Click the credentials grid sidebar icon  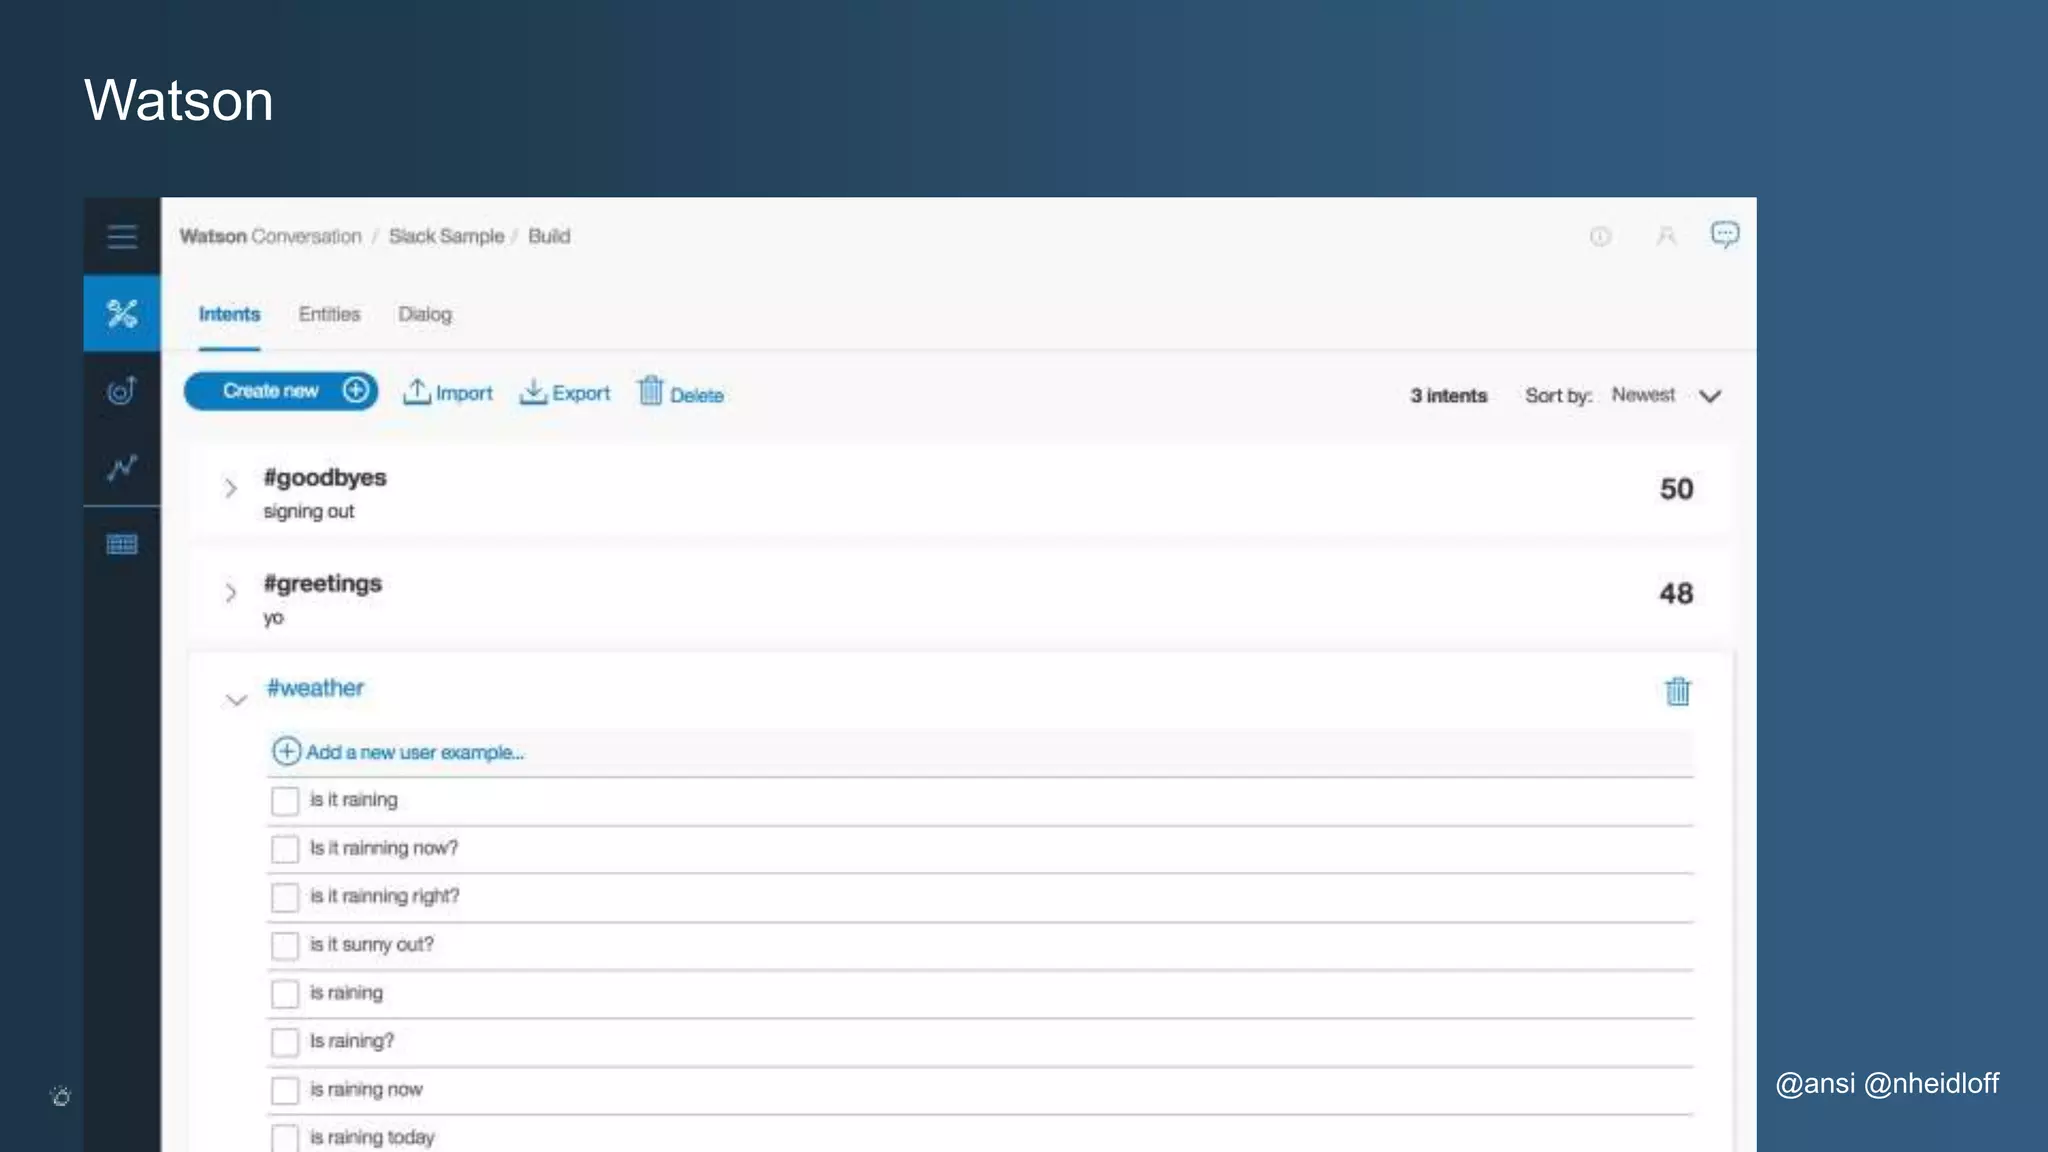[x=122, y=544]
